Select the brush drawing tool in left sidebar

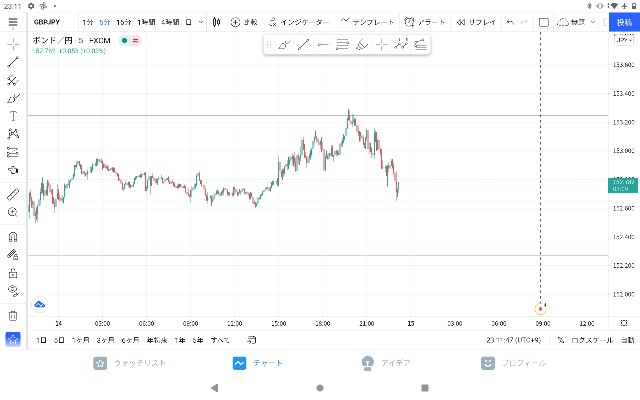(13, 98)
